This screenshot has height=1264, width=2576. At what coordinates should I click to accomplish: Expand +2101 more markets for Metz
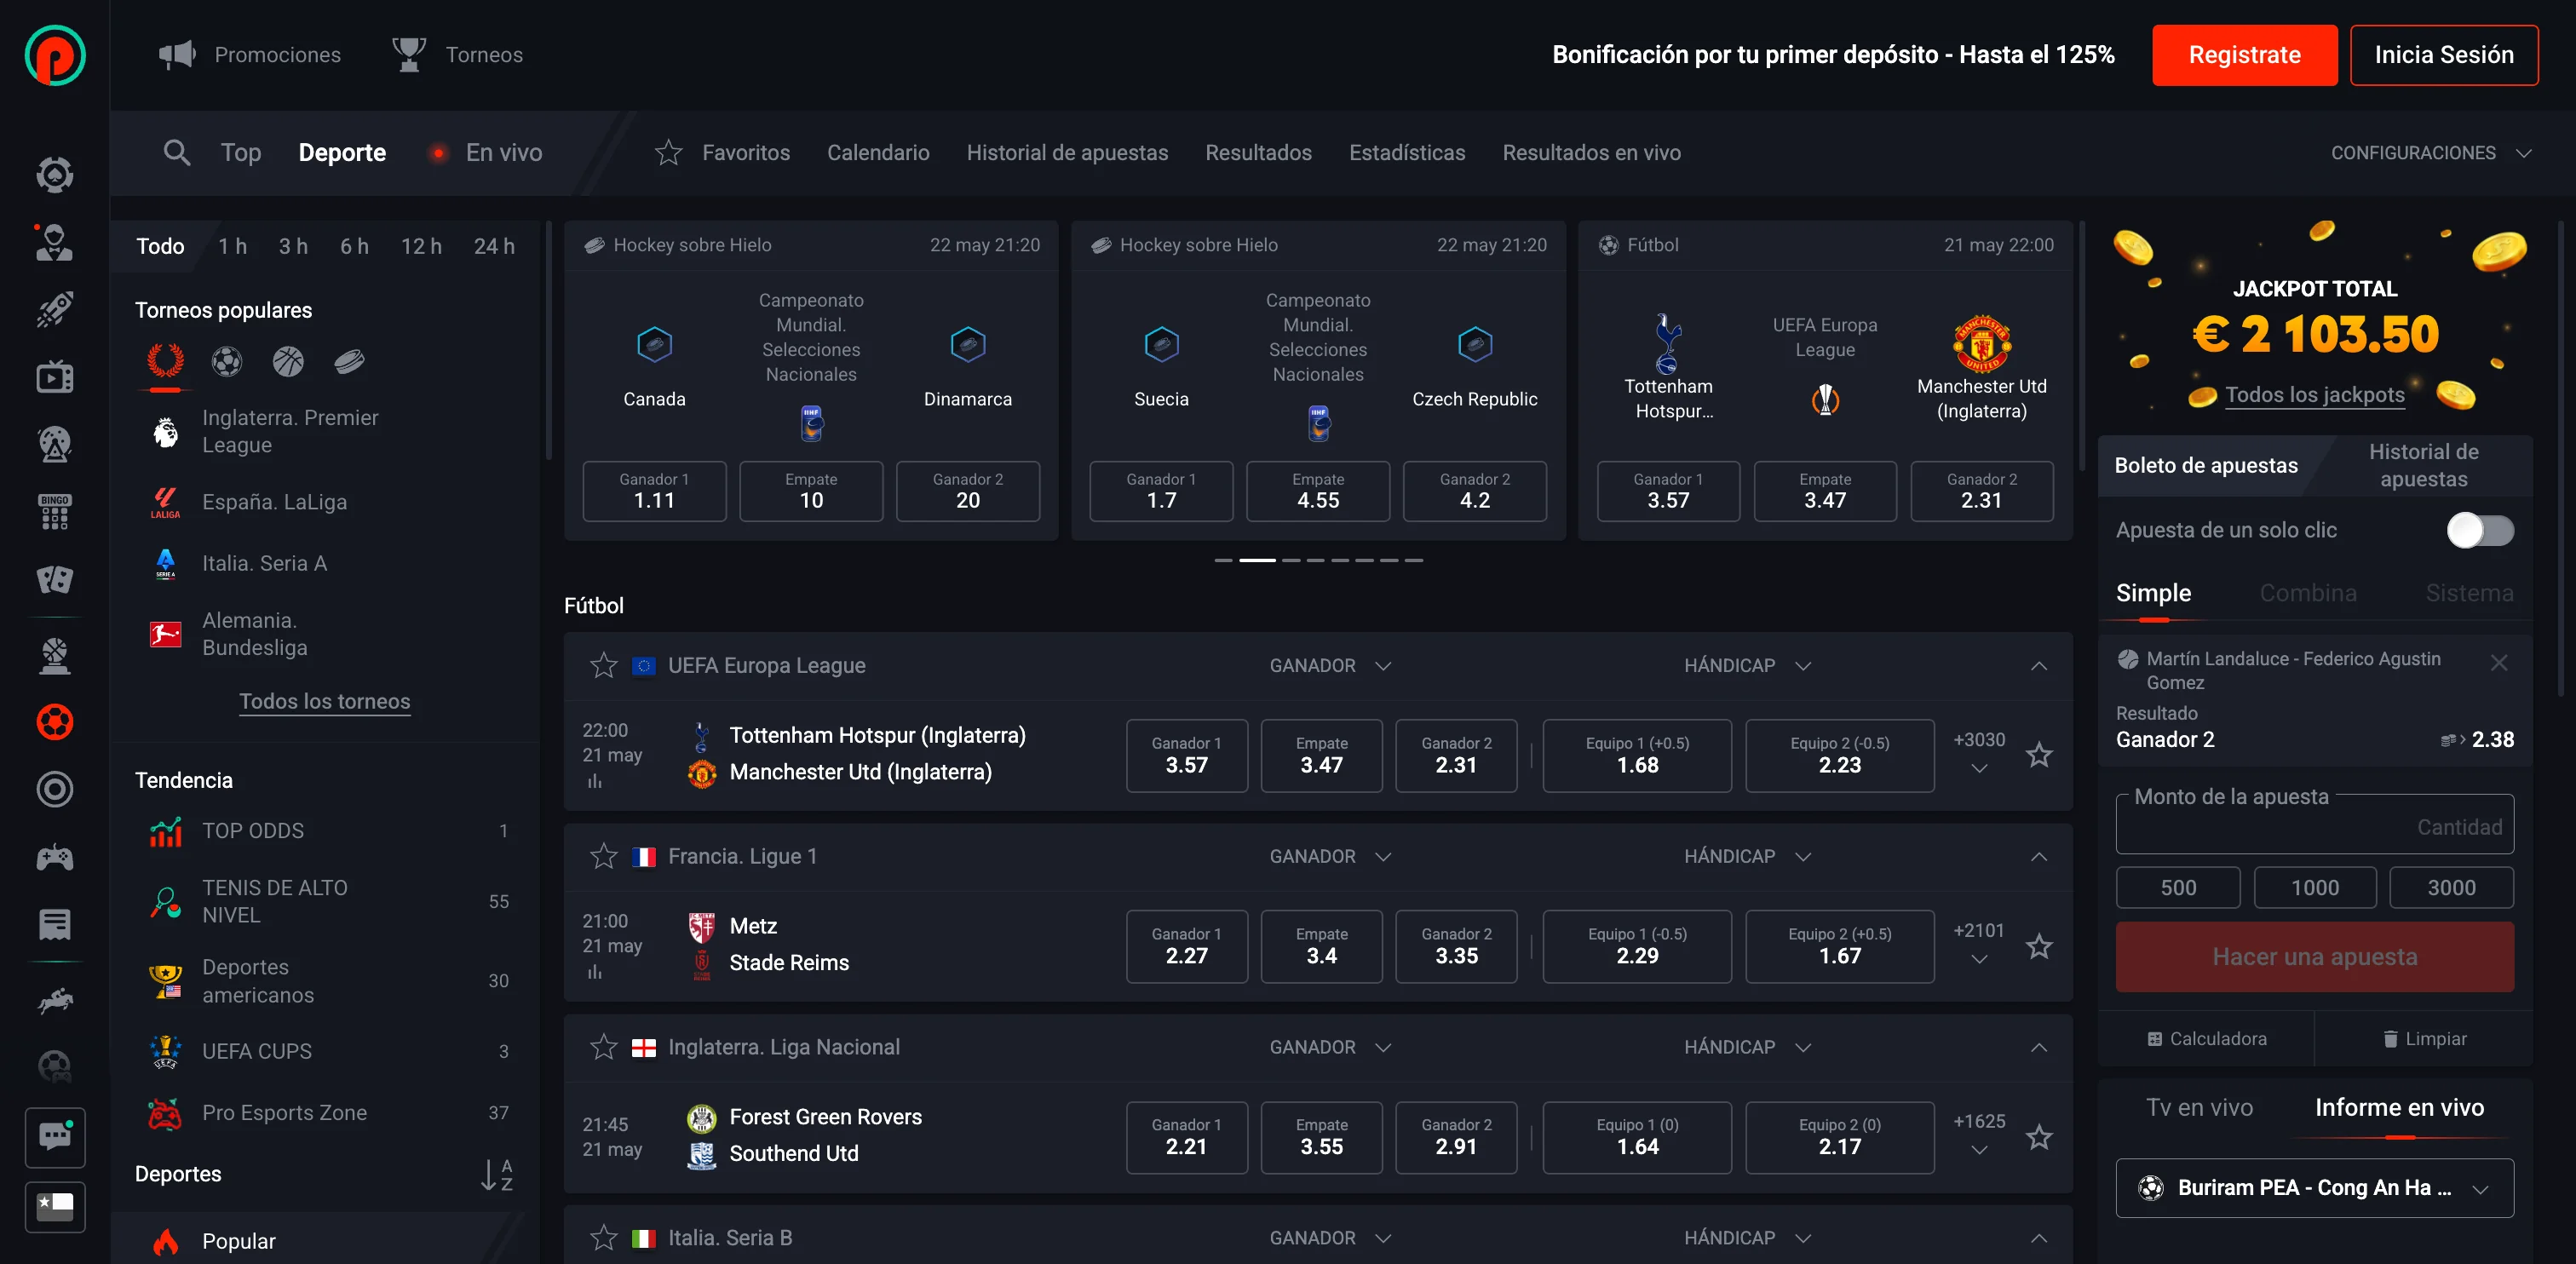(1979, 944)
